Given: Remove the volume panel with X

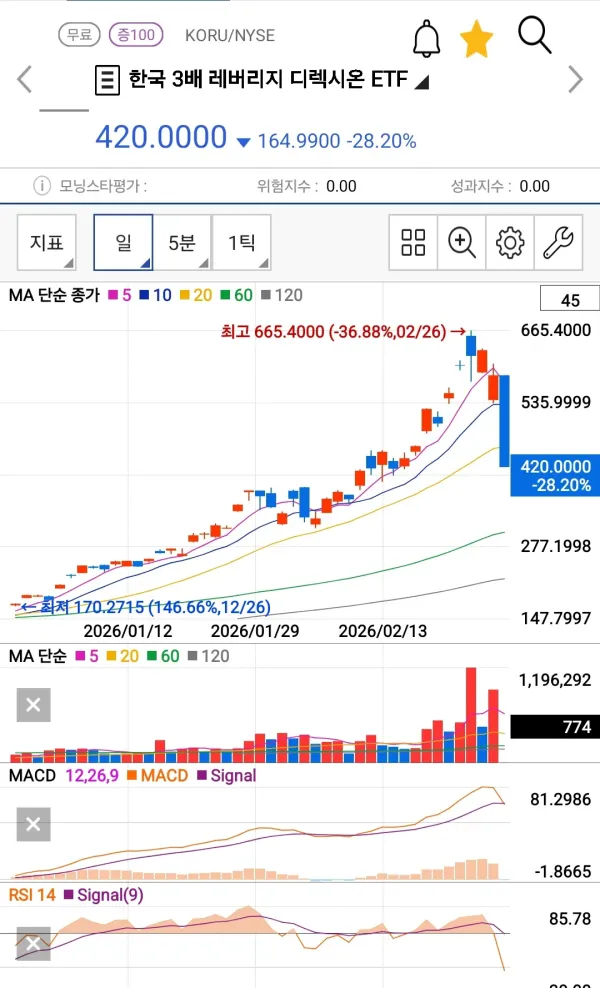Looking at the screenshot, I should click(33, 704).
